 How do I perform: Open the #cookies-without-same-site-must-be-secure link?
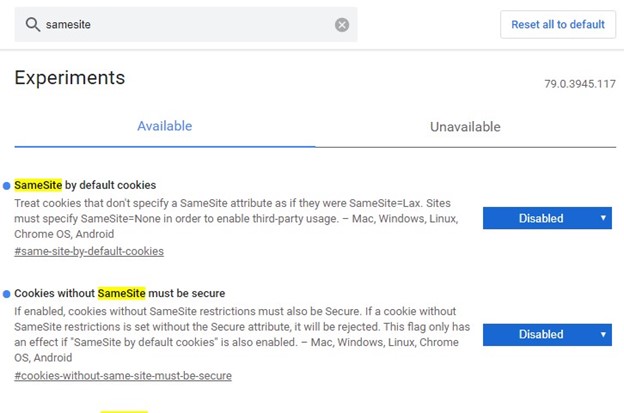pos(123,376)
